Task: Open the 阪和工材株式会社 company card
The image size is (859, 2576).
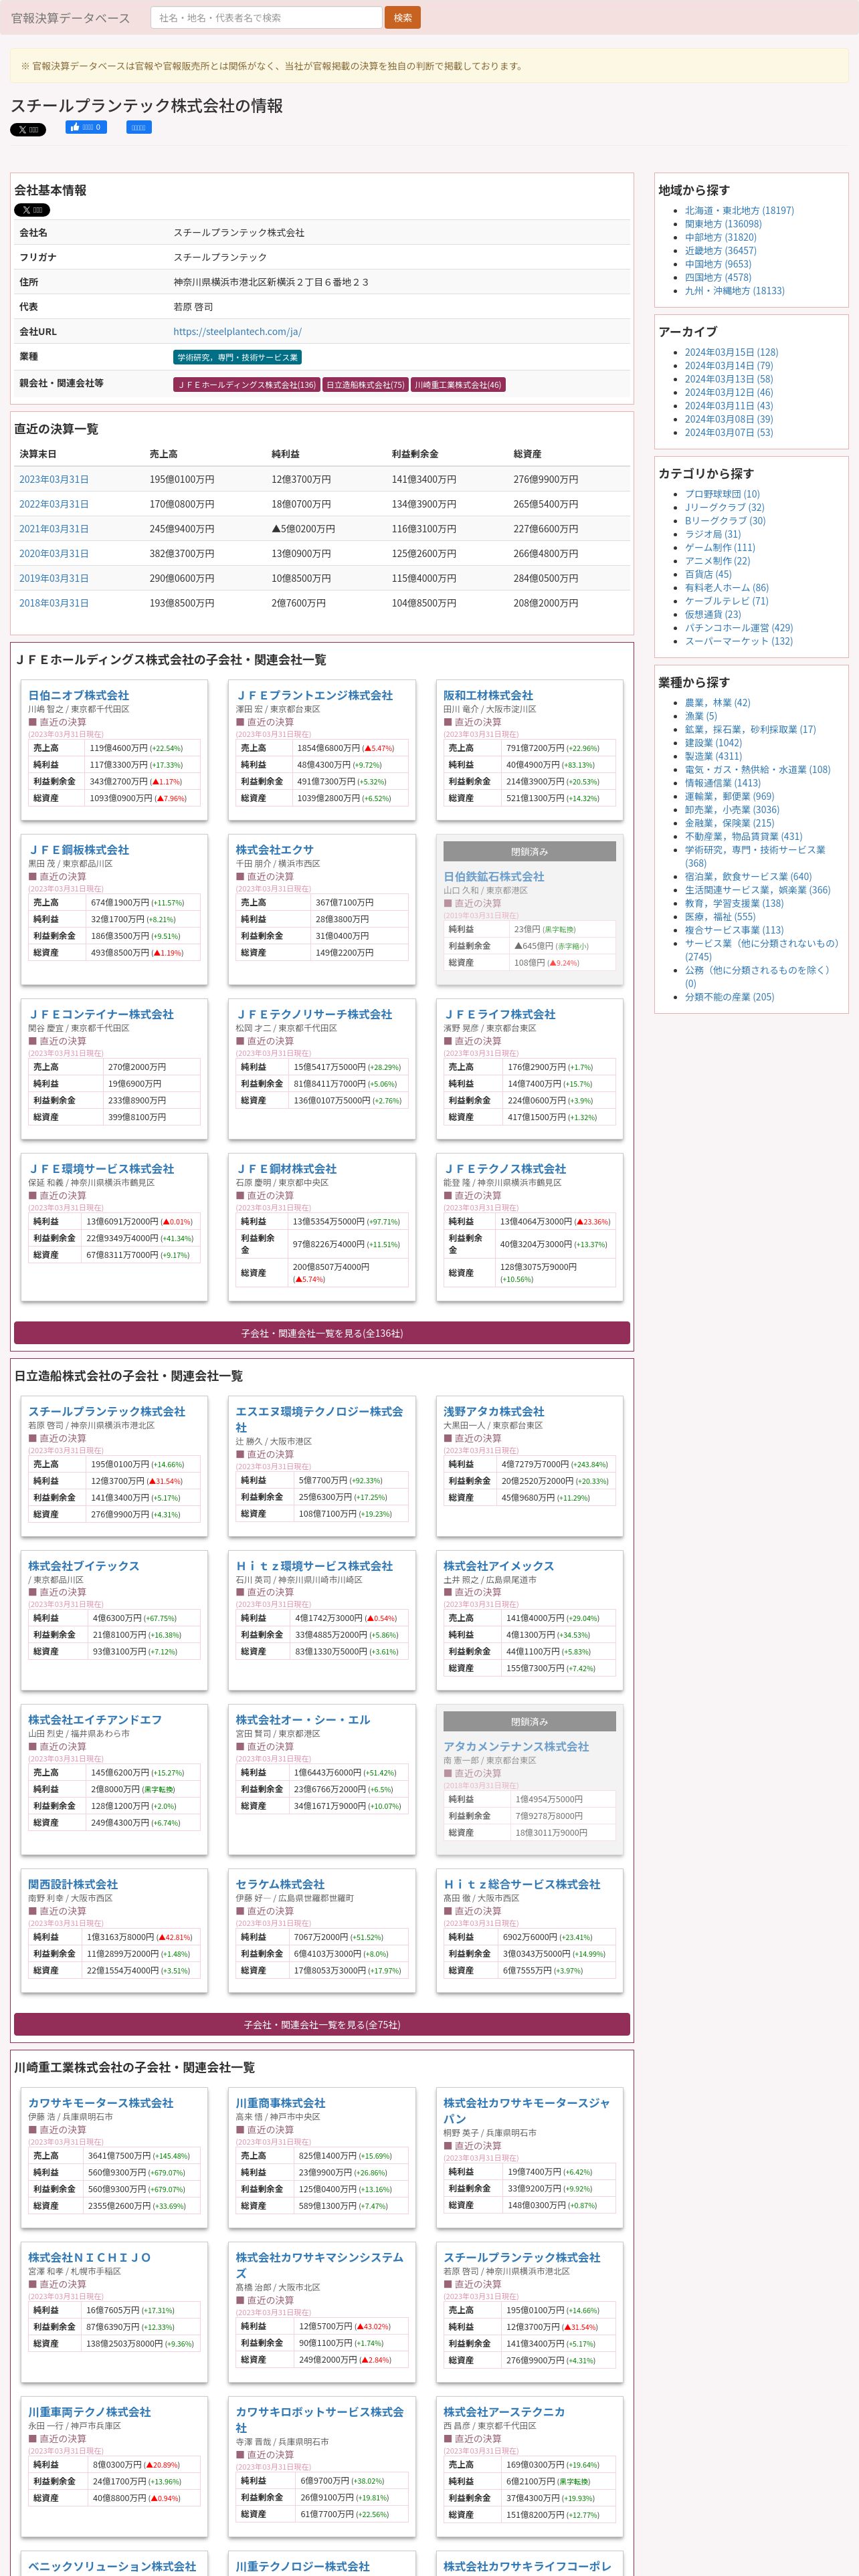Action: point(488,695)
